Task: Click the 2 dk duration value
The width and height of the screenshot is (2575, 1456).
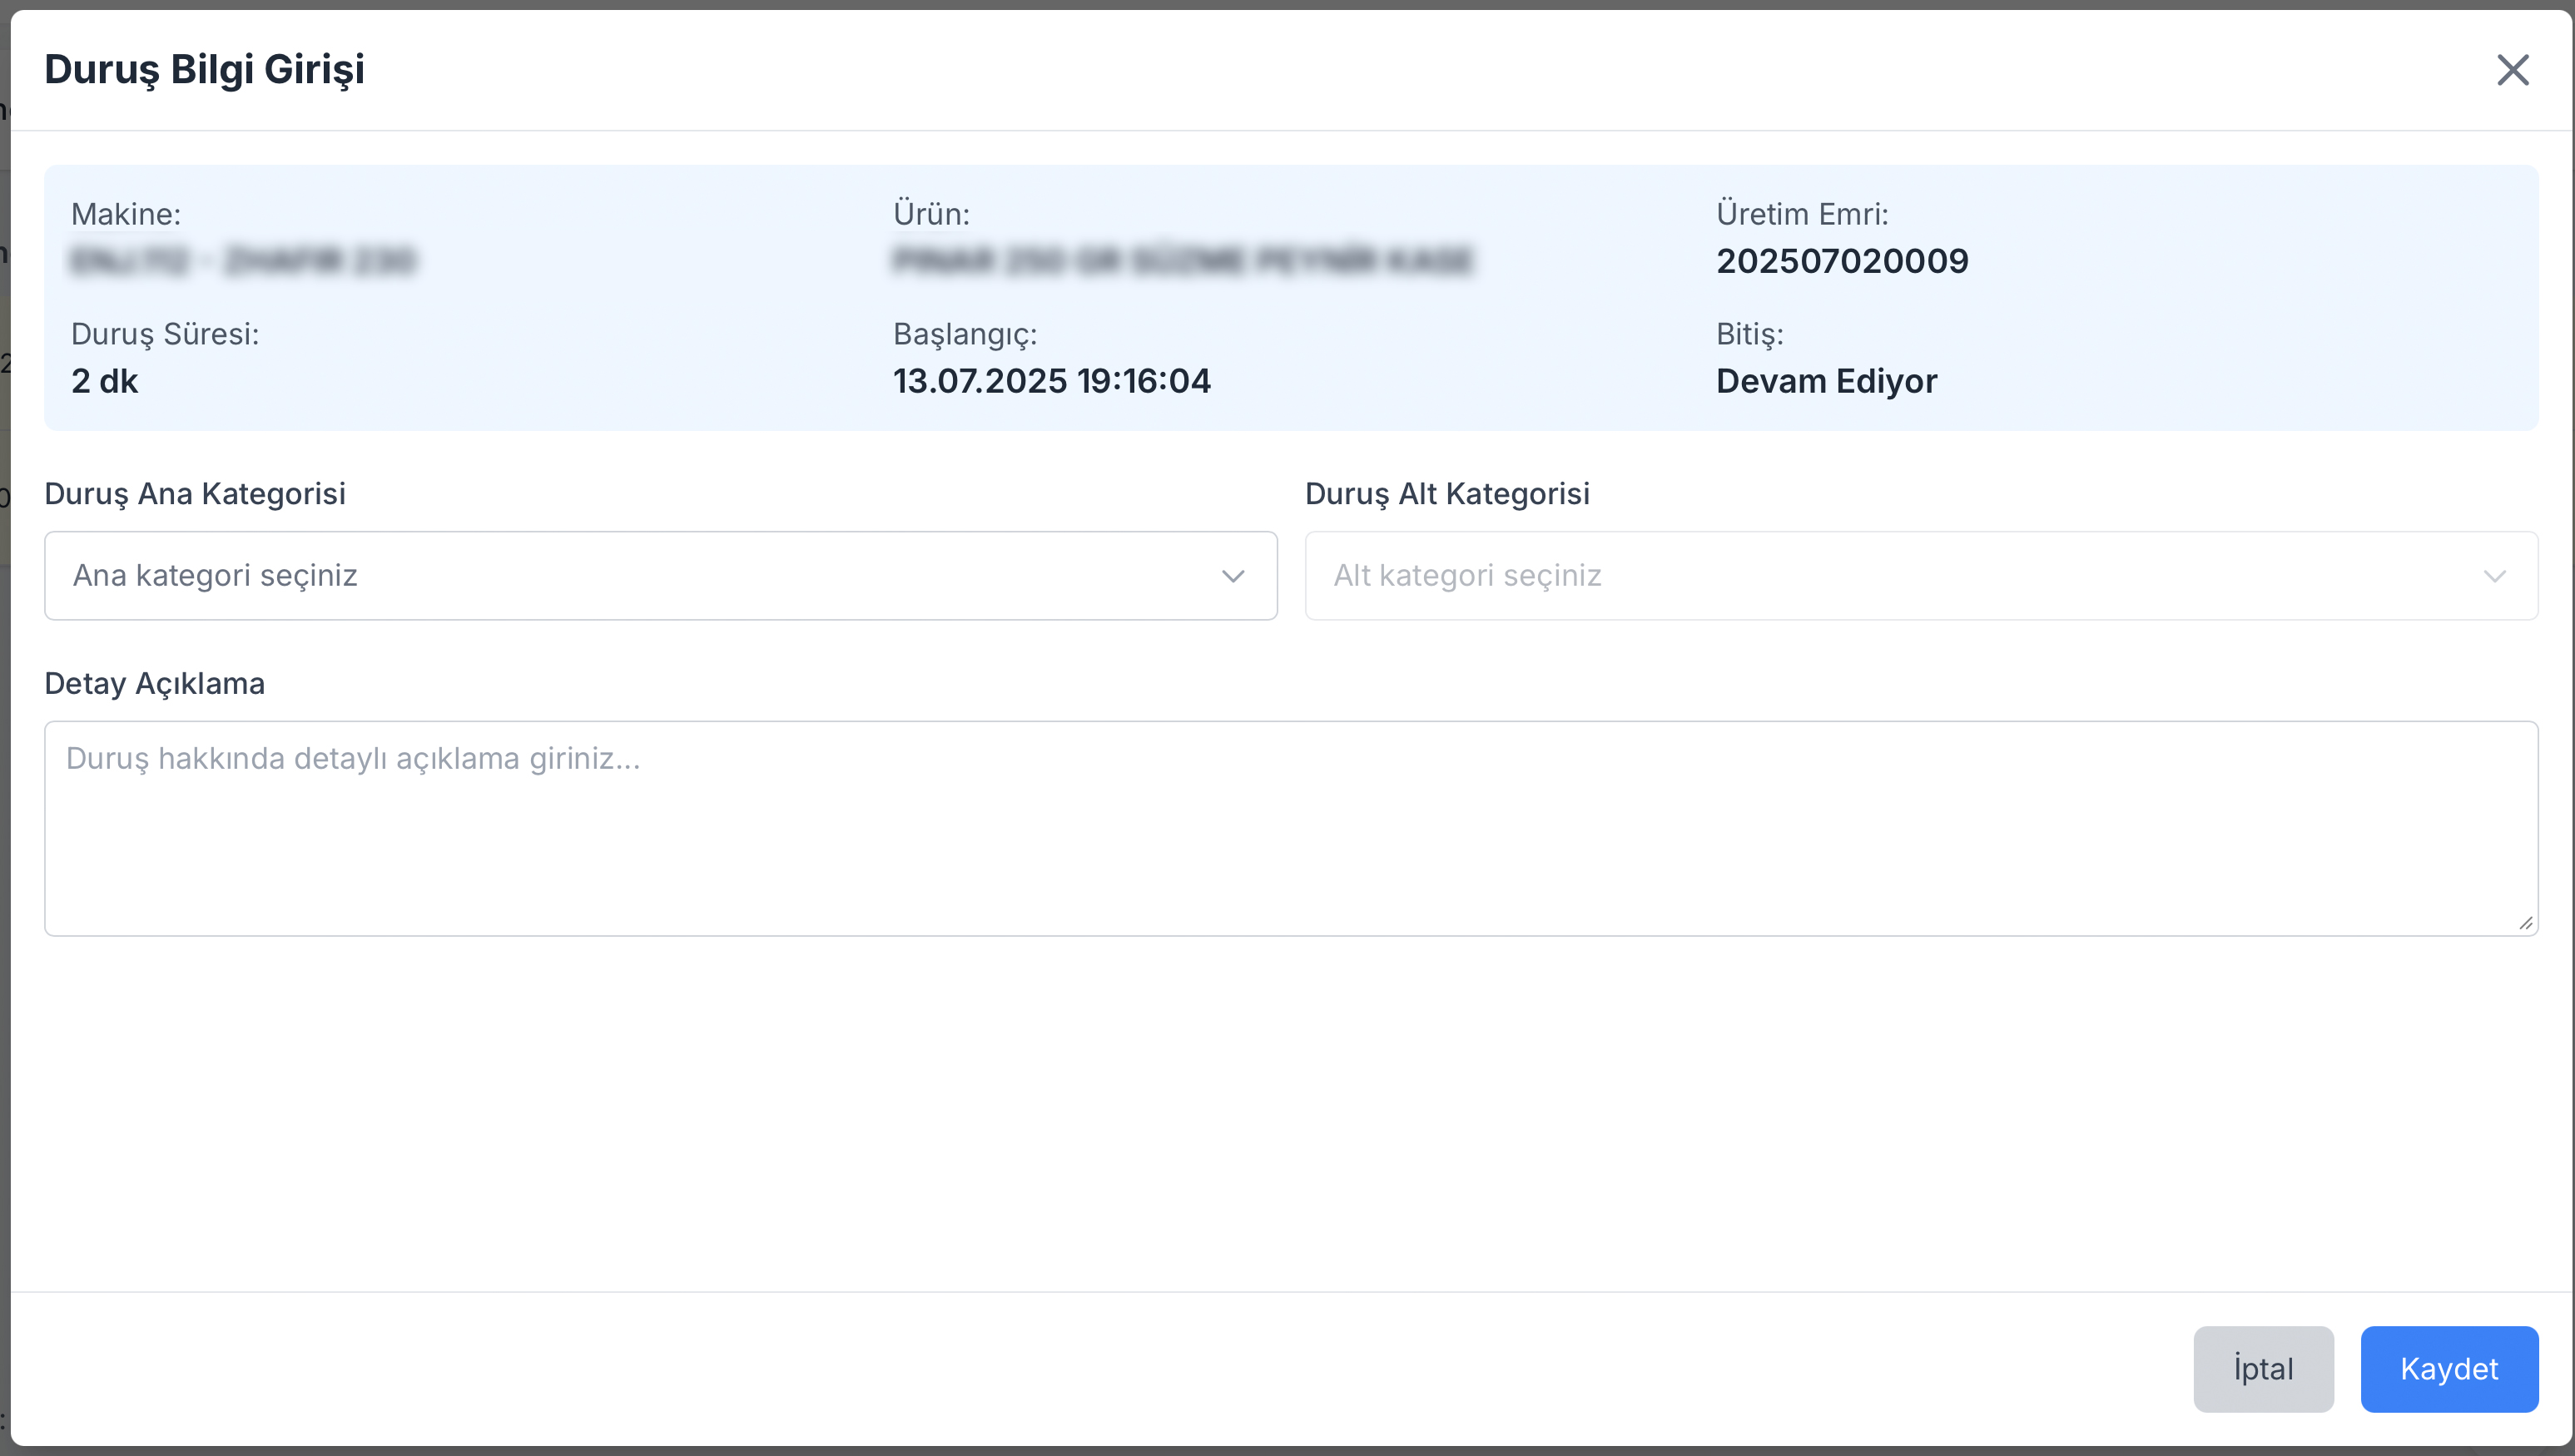Action: click(x=104, y=381)
